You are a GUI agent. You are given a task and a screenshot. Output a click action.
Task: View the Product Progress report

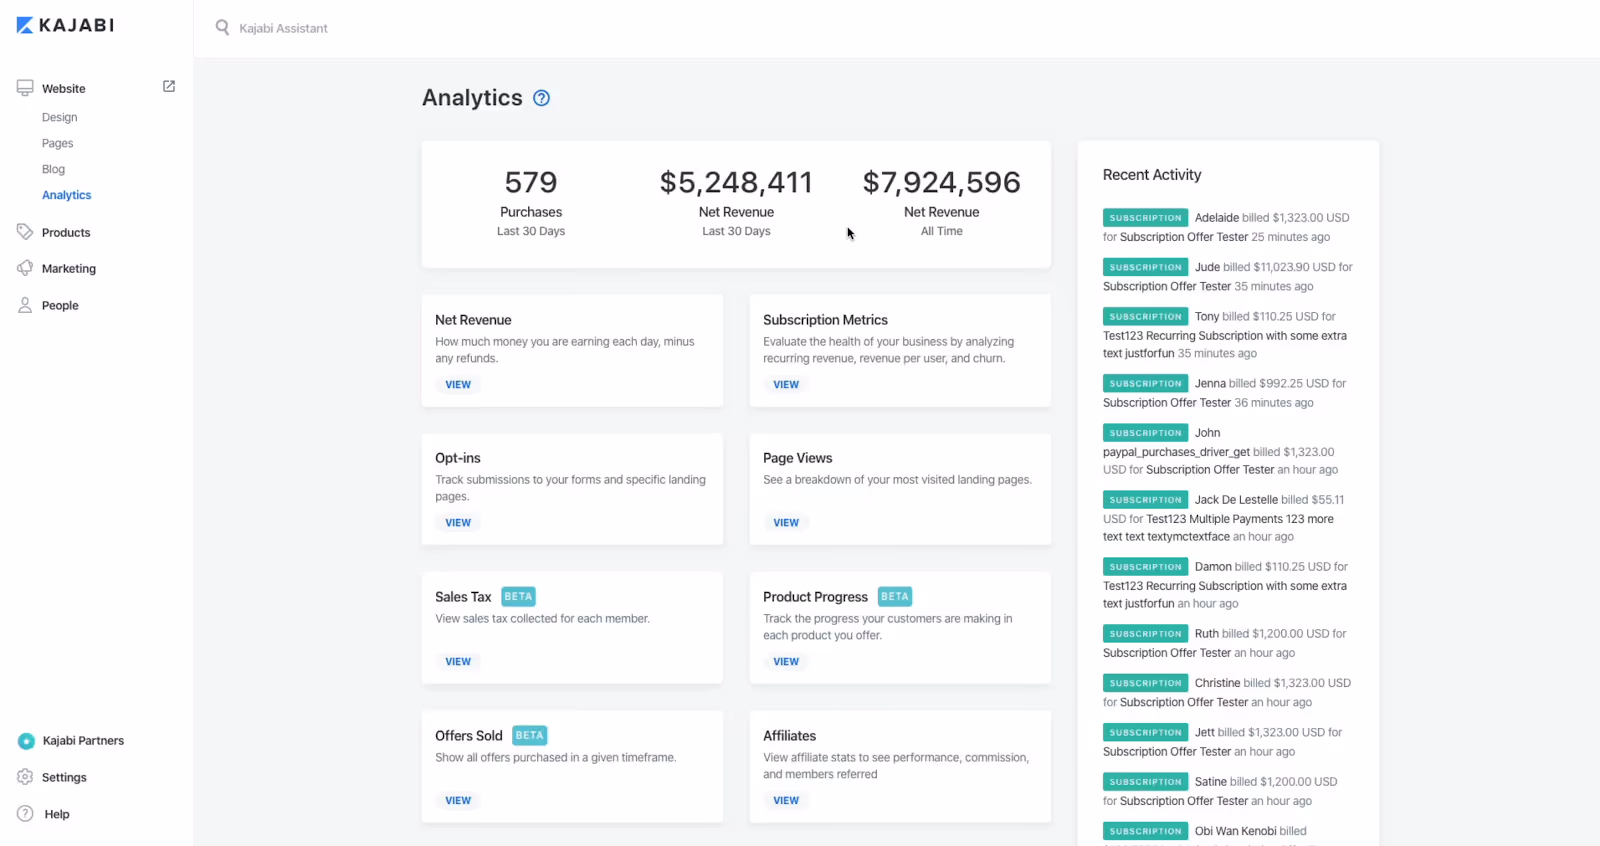click(786, 662)
